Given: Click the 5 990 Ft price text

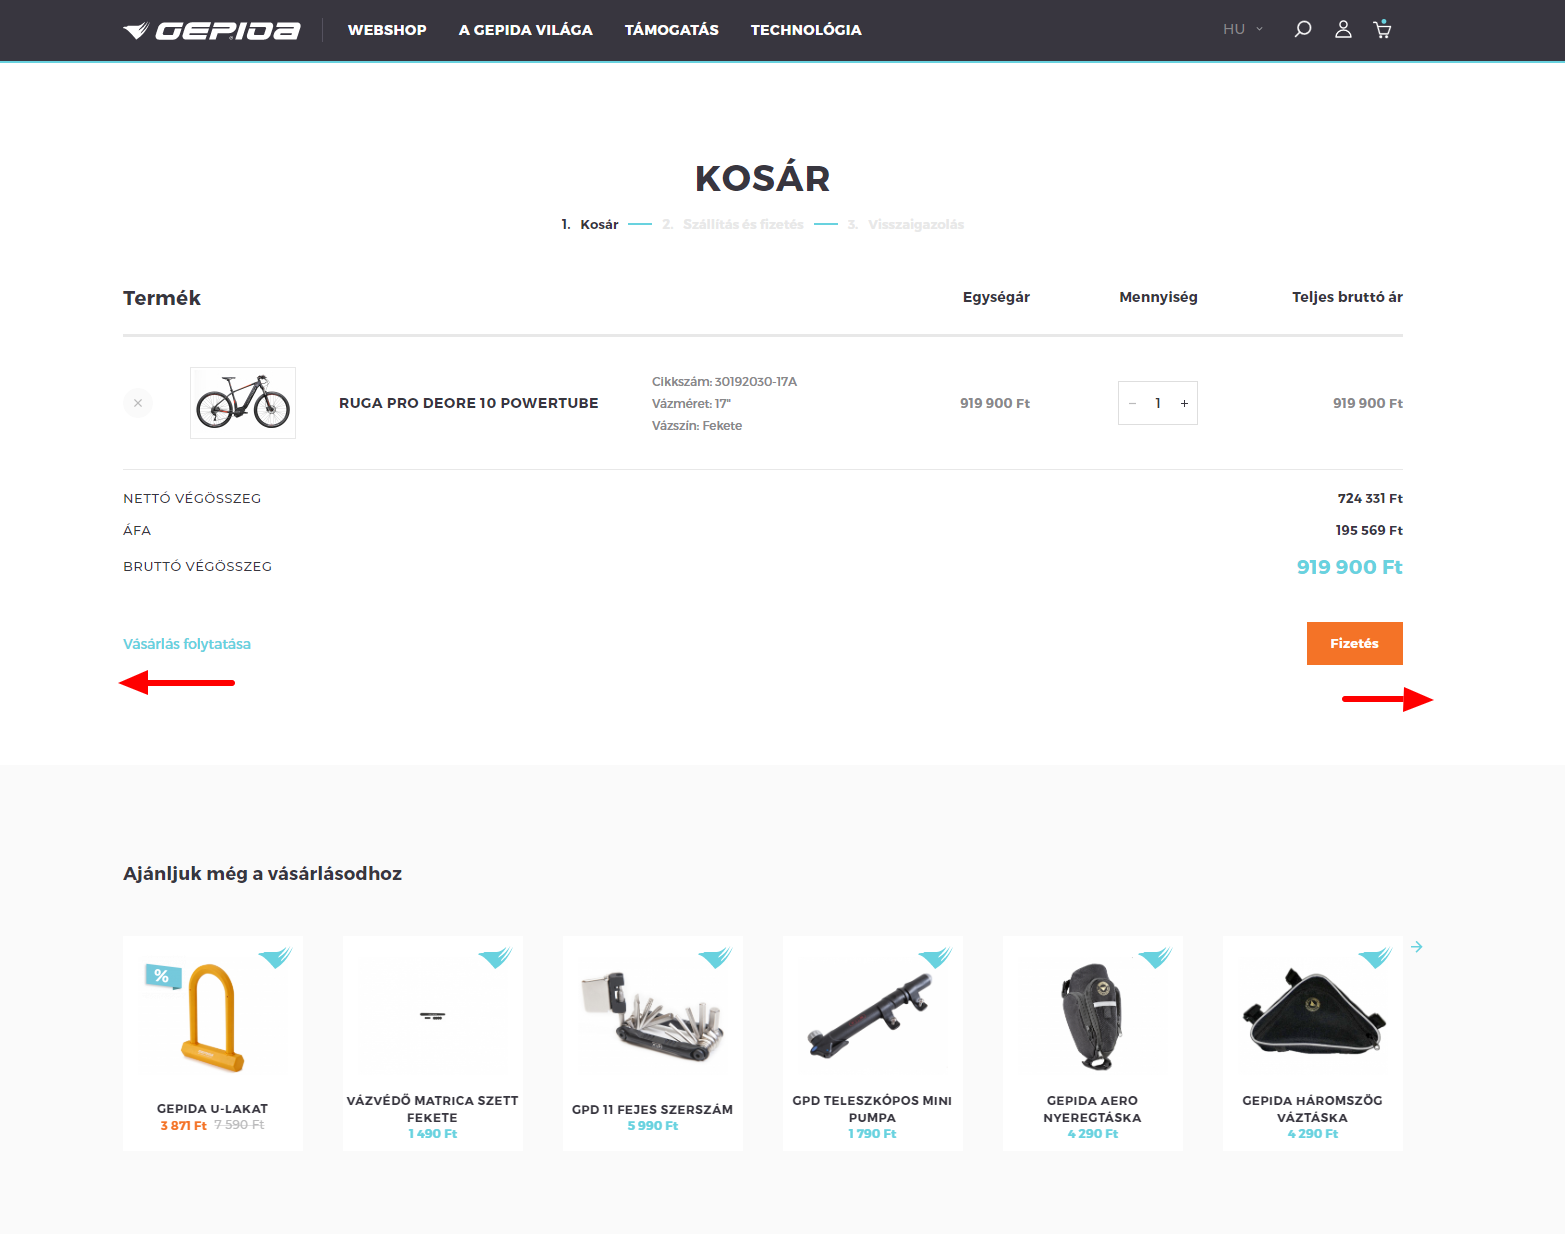Looking at the screenshot, I should (653, 1126).
